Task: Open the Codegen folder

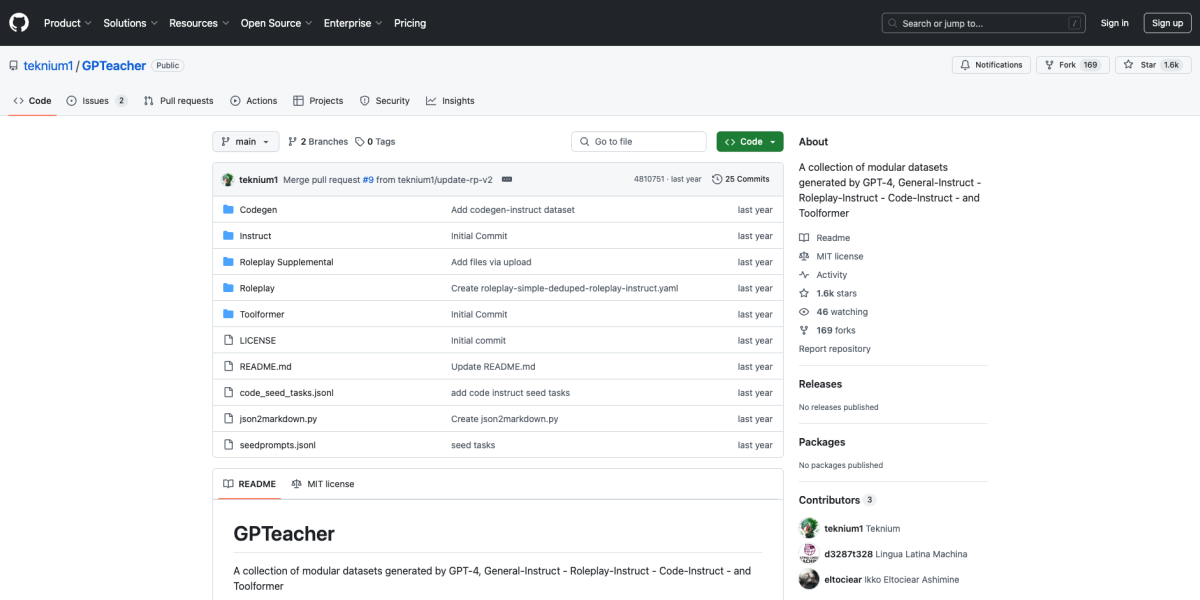Action: (258, 210)
